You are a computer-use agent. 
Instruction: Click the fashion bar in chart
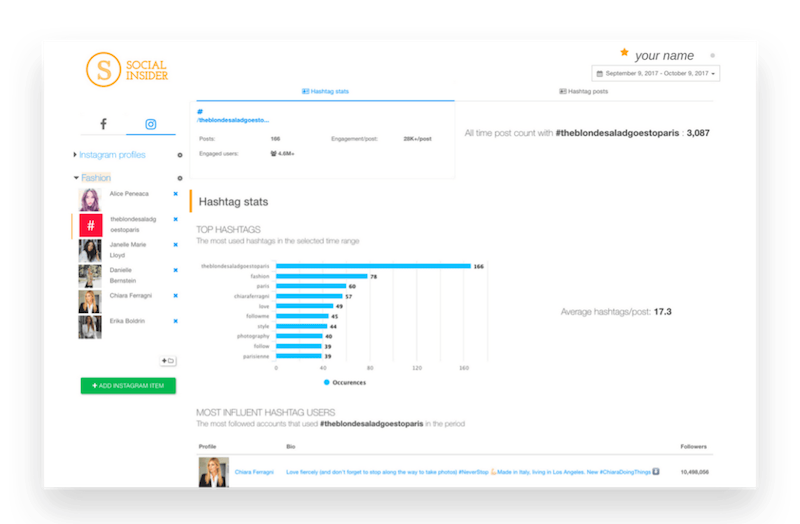(321, 277)
